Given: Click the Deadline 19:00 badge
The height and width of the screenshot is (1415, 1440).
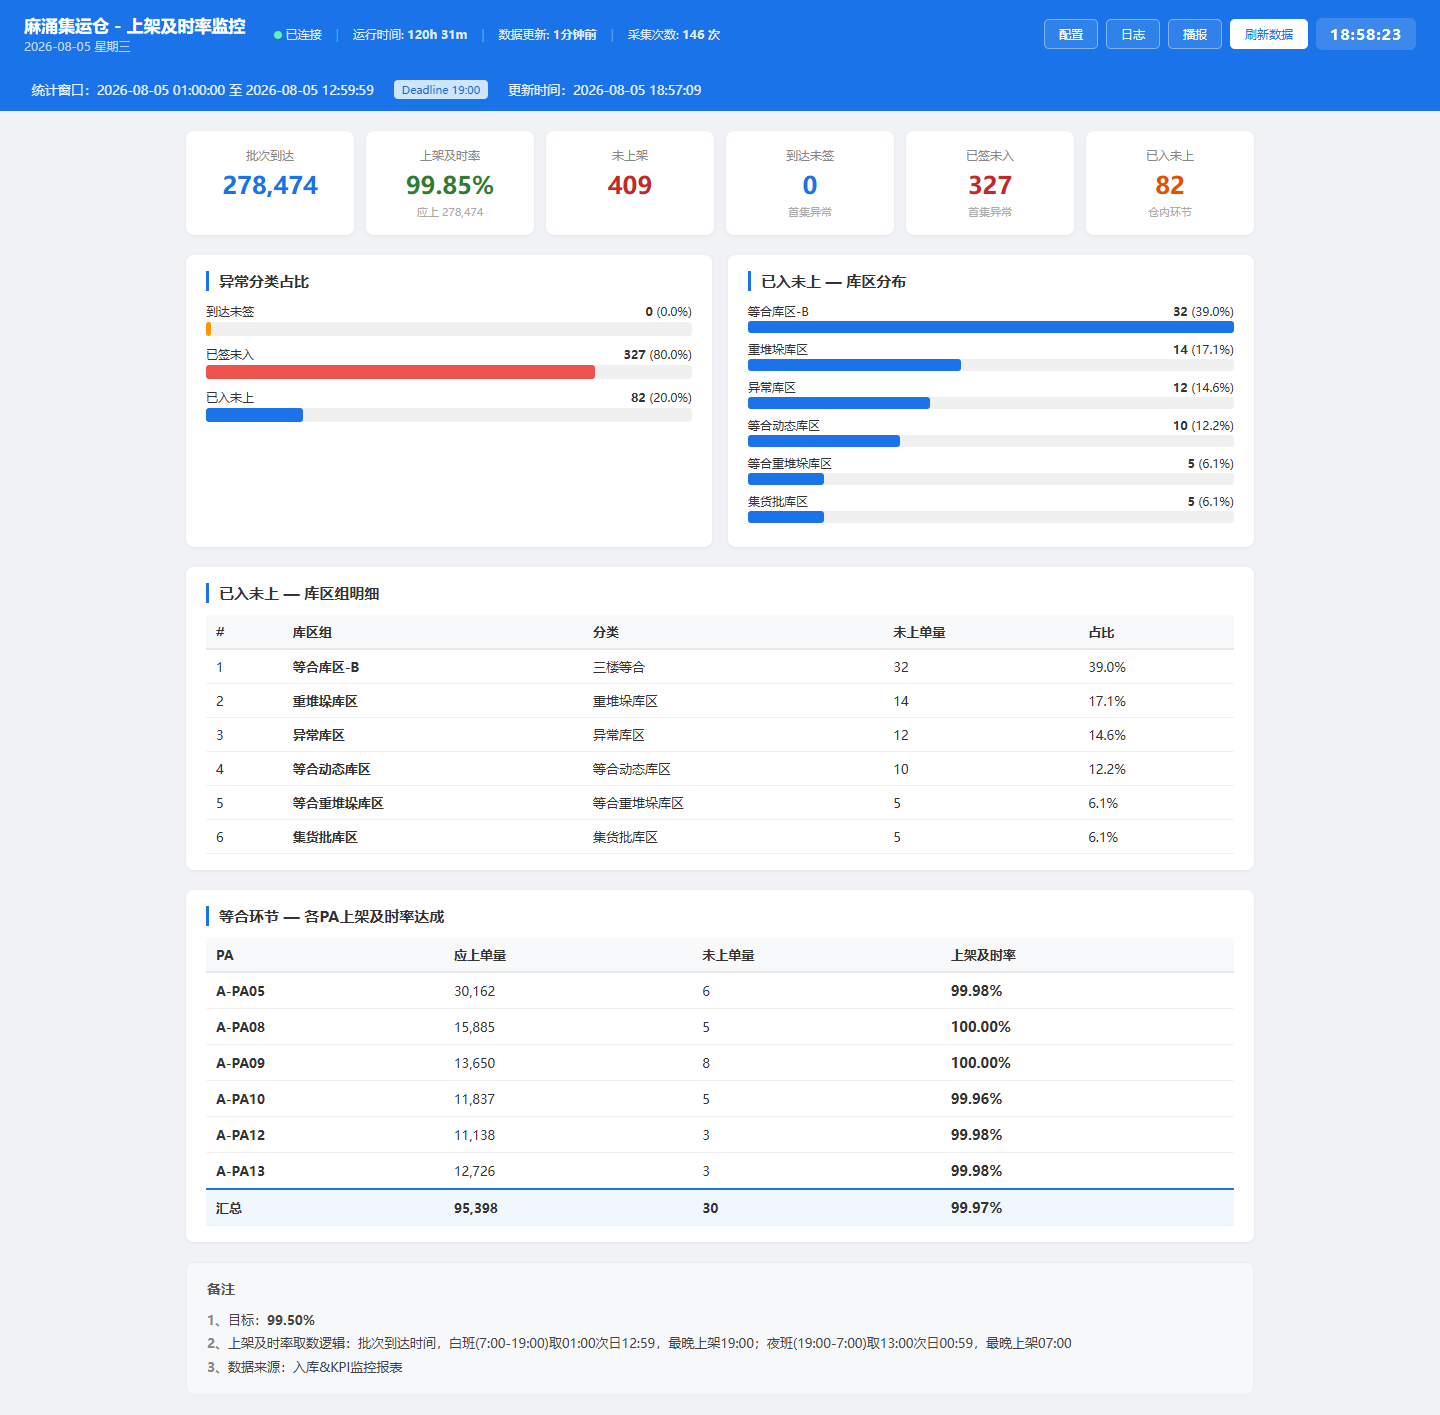Looking at the screenshot, I should click(441, 90).
